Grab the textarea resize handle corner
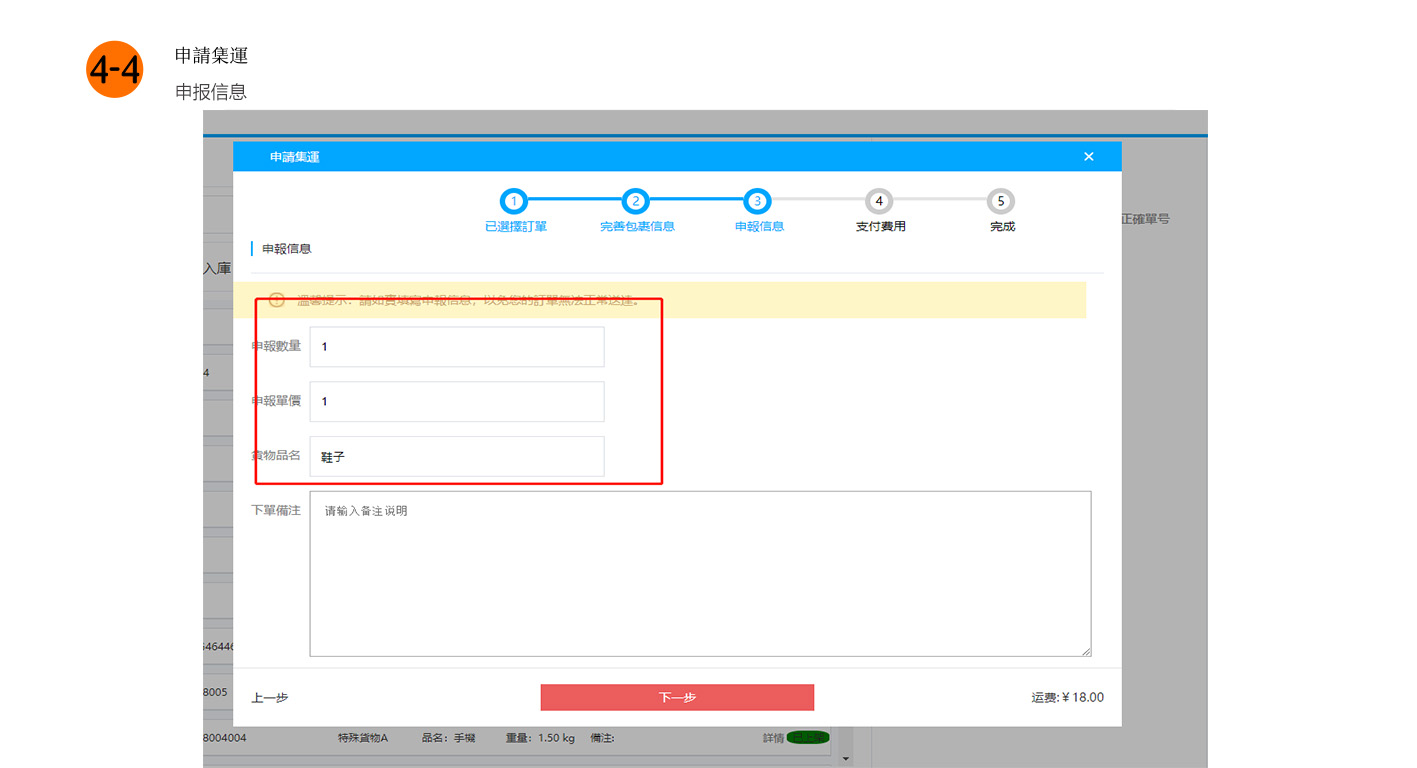This screenshot has width=1417, height=768. [x=1085, y=651]
